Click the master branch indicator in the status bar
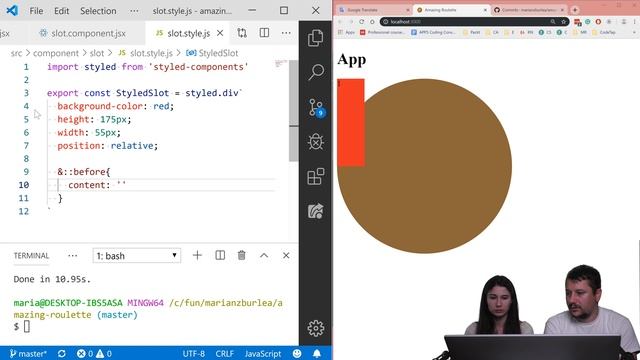Viewport: 640px width, 360px height. 28,353
